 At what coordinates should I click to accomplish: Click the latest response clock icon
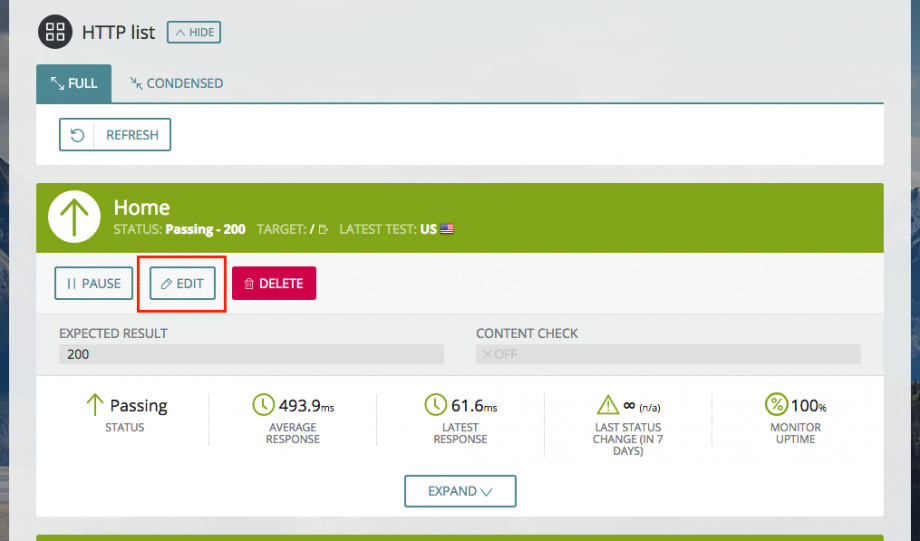(435, 404)
